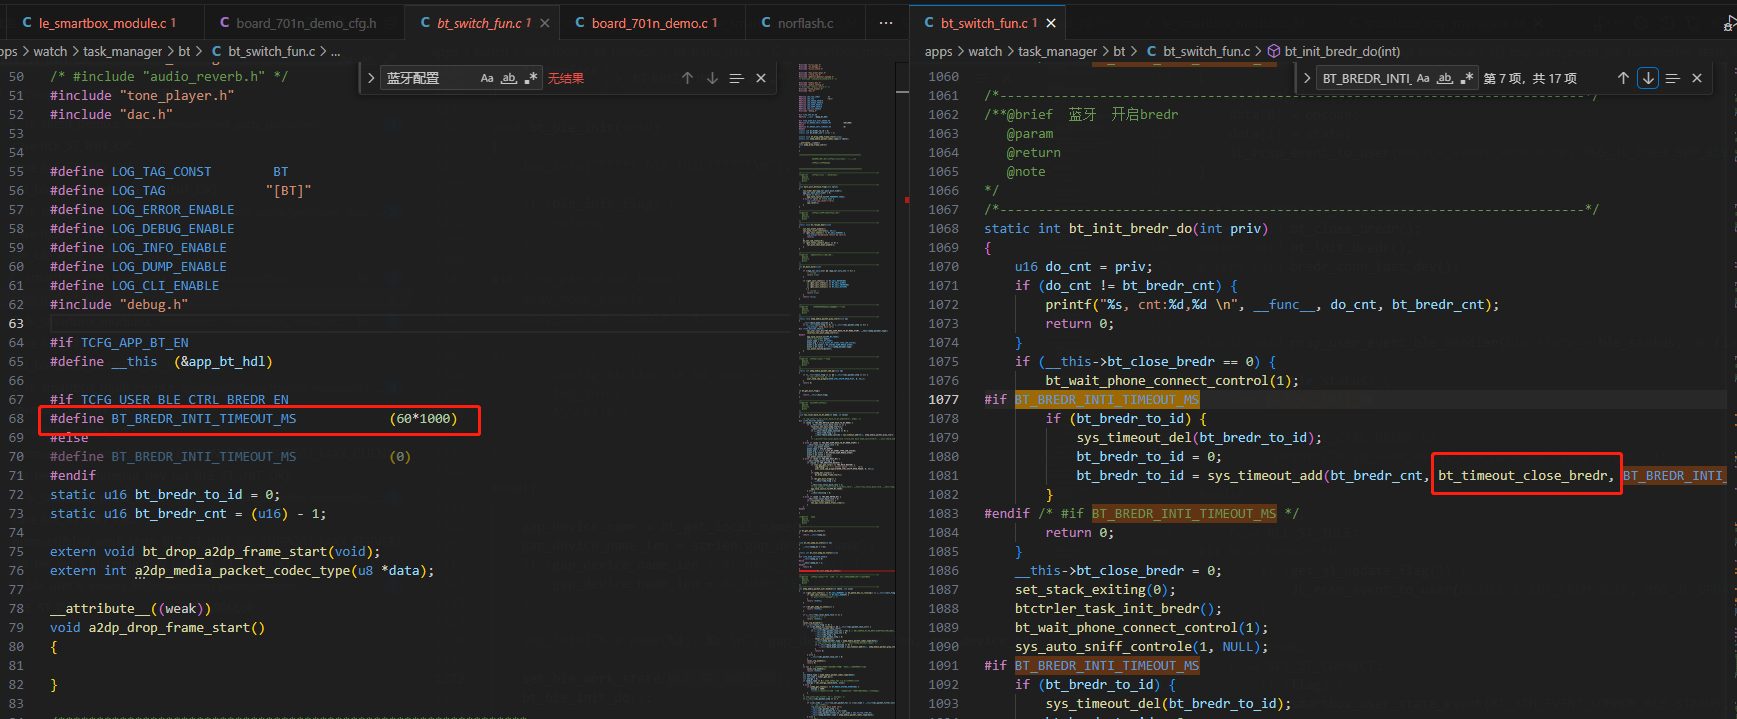This screenshot has height=719, width=1737.
Task: Find next match in left find widget
Action: [x=712, y=78]
